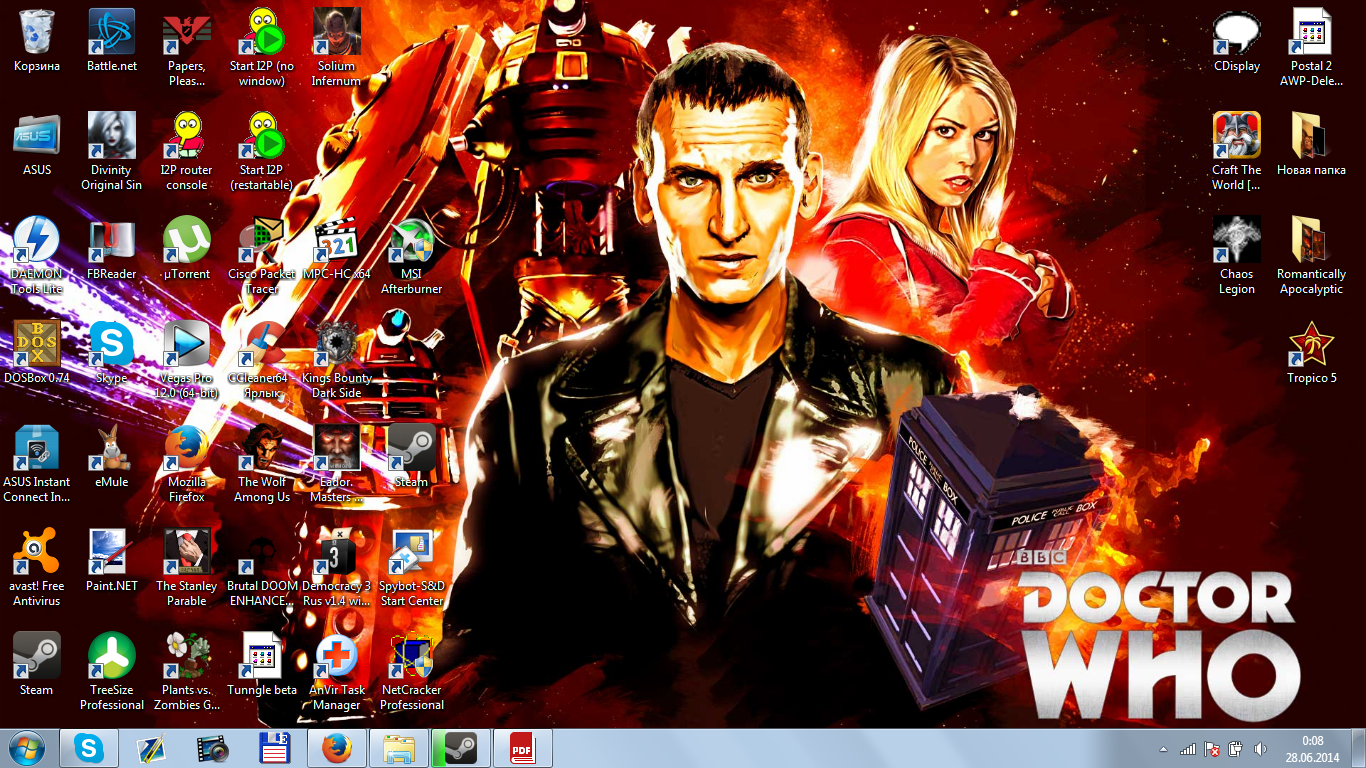Open the avast! Free Antivirus icon
Screen dimensions: 1366x768
[x=37, y=568]
